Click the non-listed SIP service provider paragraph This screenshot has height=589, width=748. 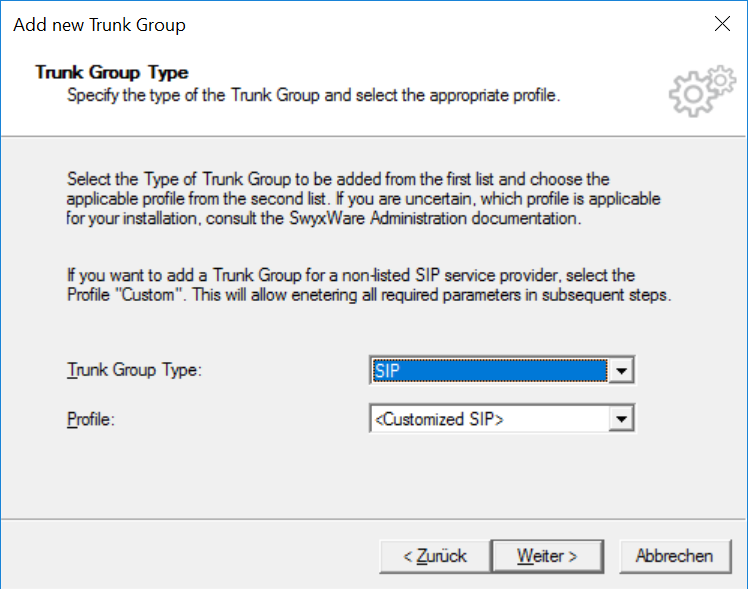(x=369, y=285)
